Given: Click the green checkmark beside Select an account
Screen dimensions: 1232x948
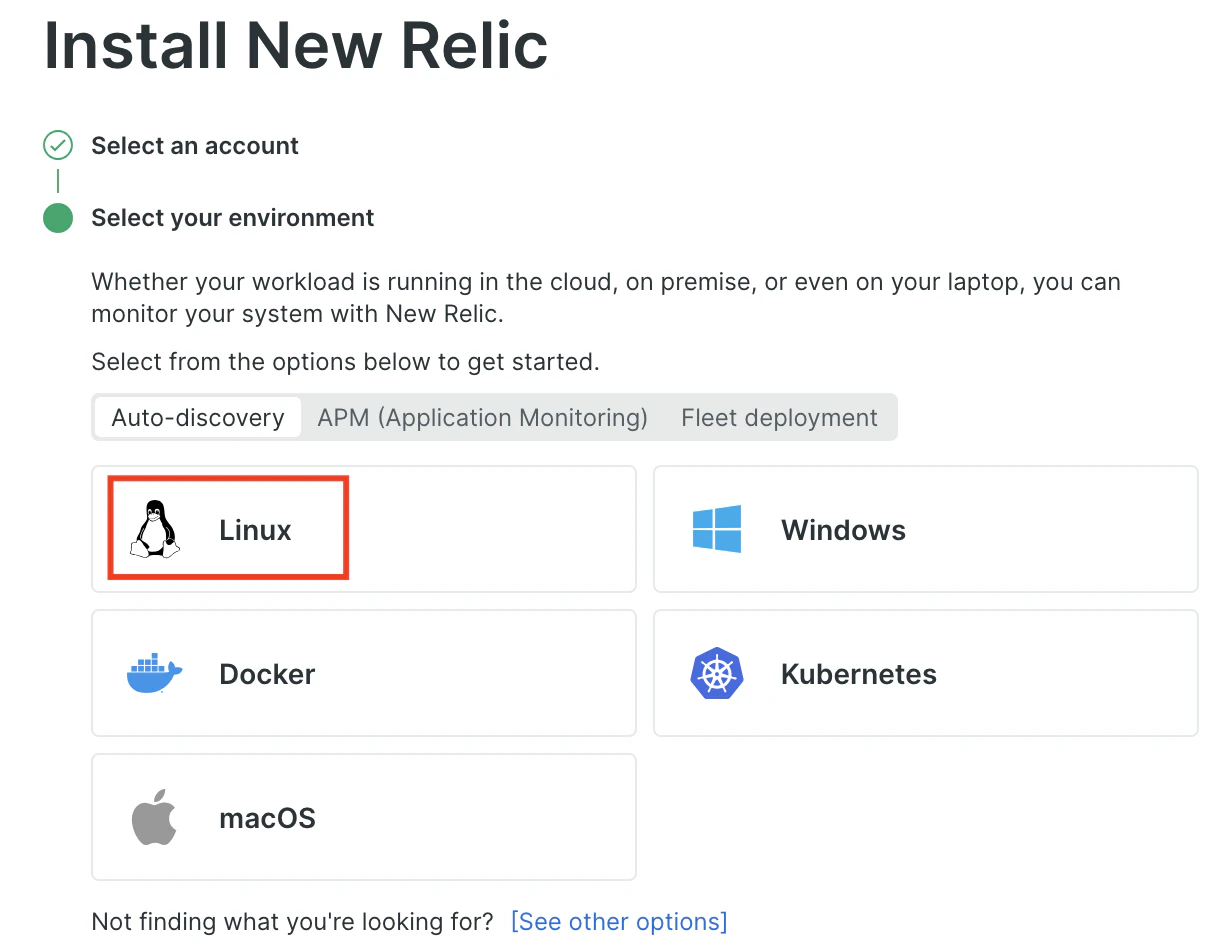Looking at the screenshot, I should pos(58,146).
